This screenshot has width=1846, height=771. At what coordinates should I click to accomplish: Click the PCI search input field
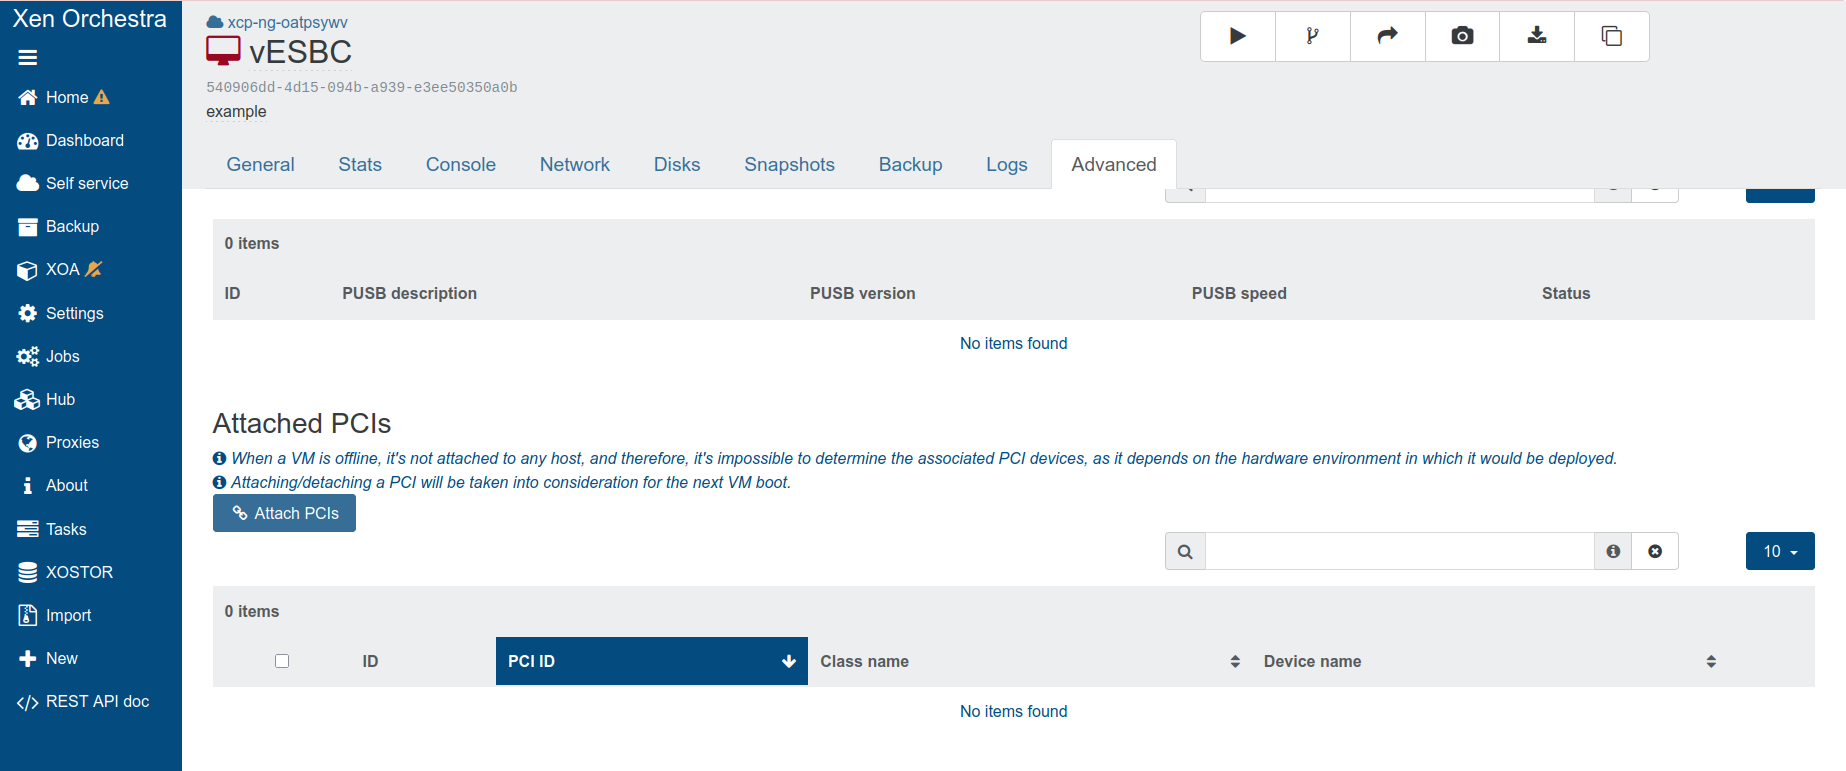click(x=1399, y=551)
